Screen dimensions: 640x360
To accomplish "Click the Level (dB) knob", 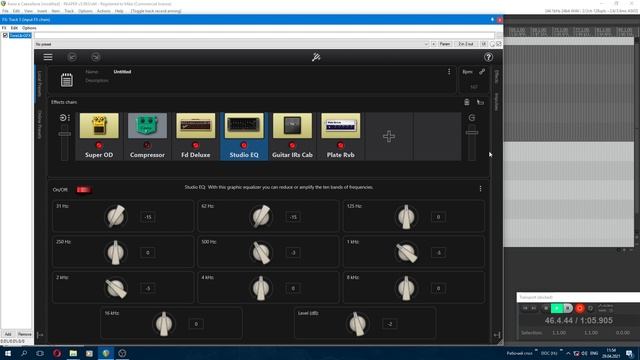I will [358, 324].
